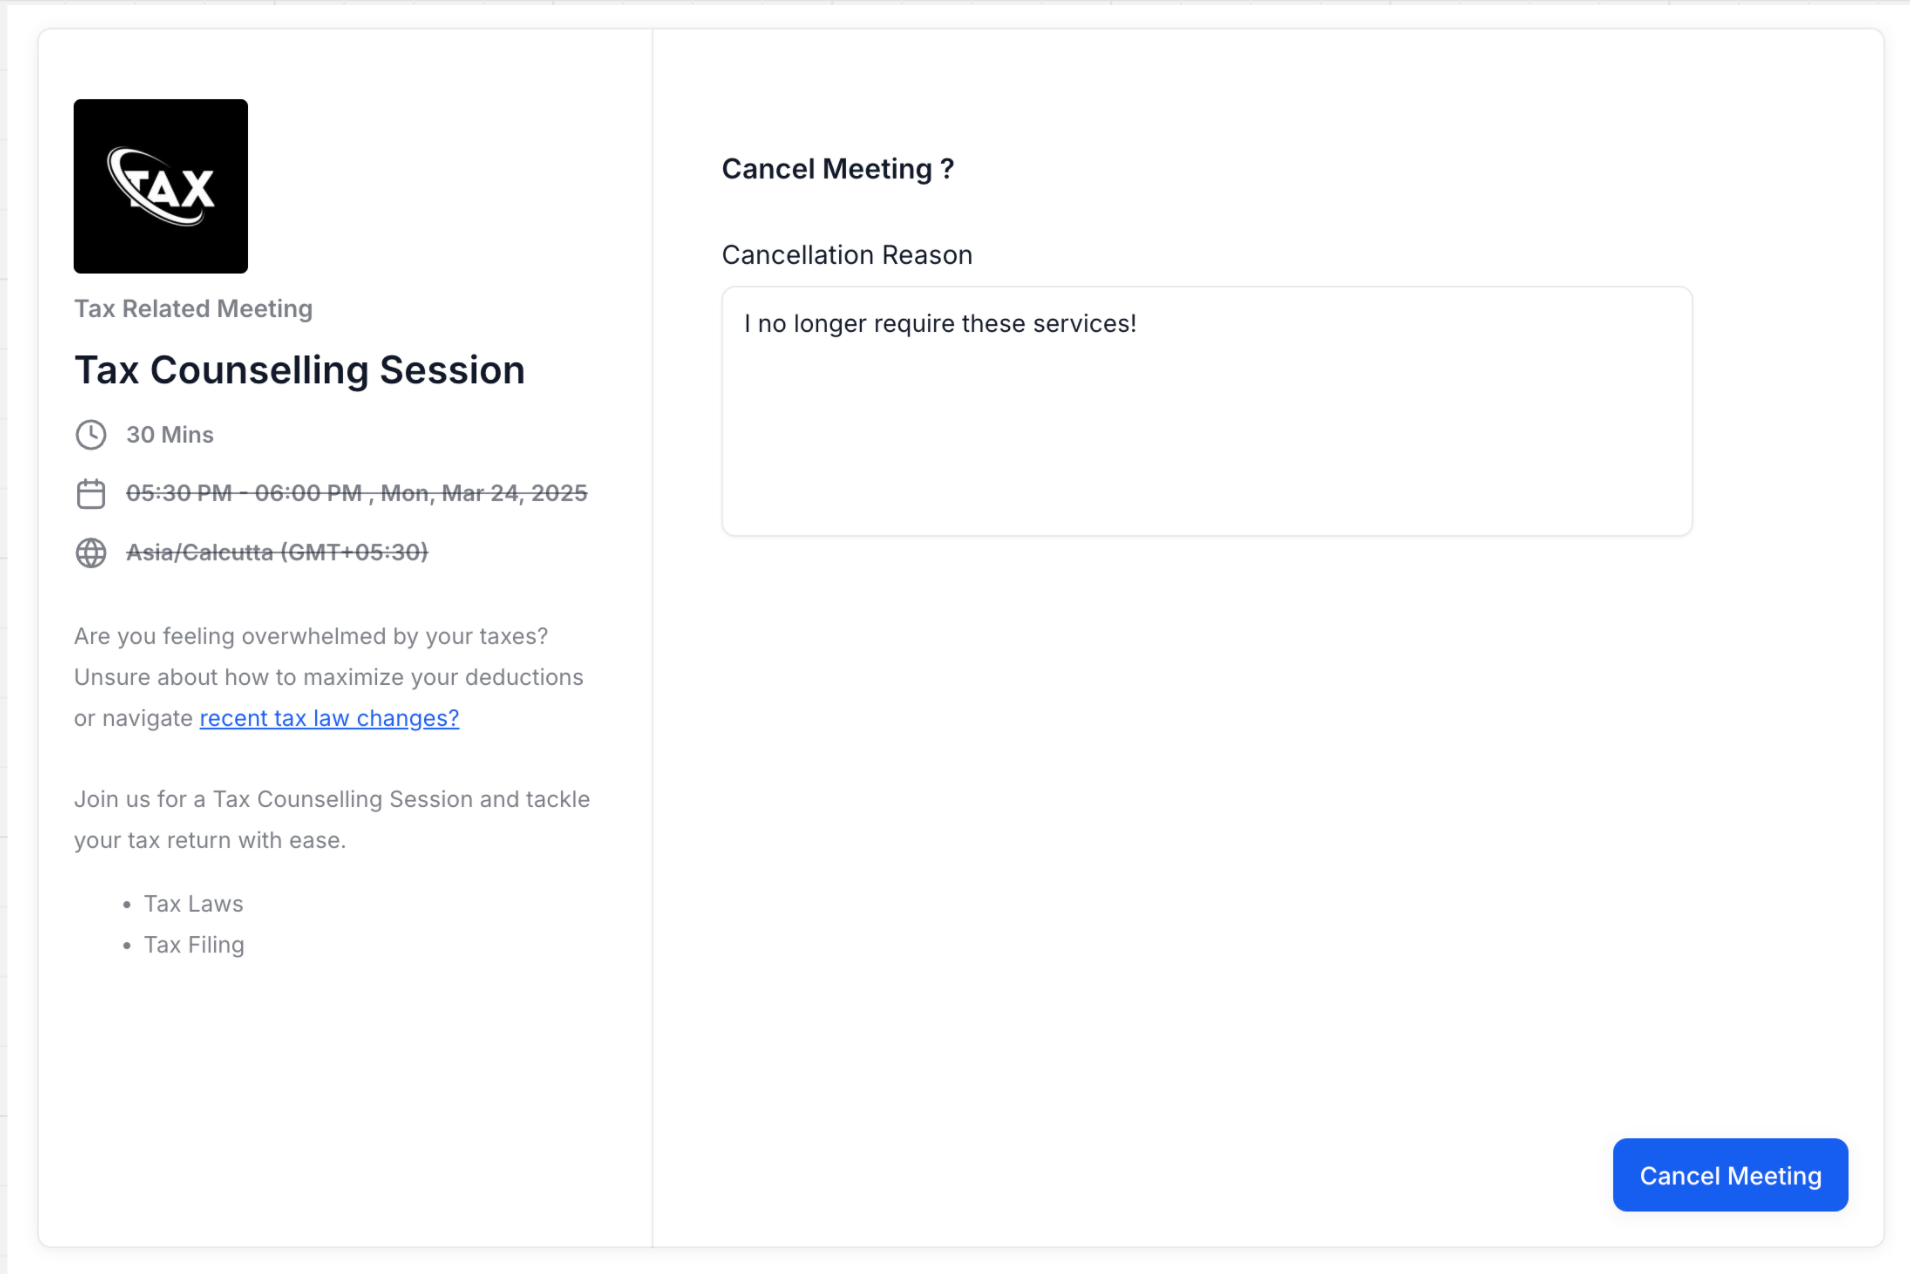Click the struck-through Asia/Calcutta timezone text
The image size is (1910, 1274).
[277, 552]
